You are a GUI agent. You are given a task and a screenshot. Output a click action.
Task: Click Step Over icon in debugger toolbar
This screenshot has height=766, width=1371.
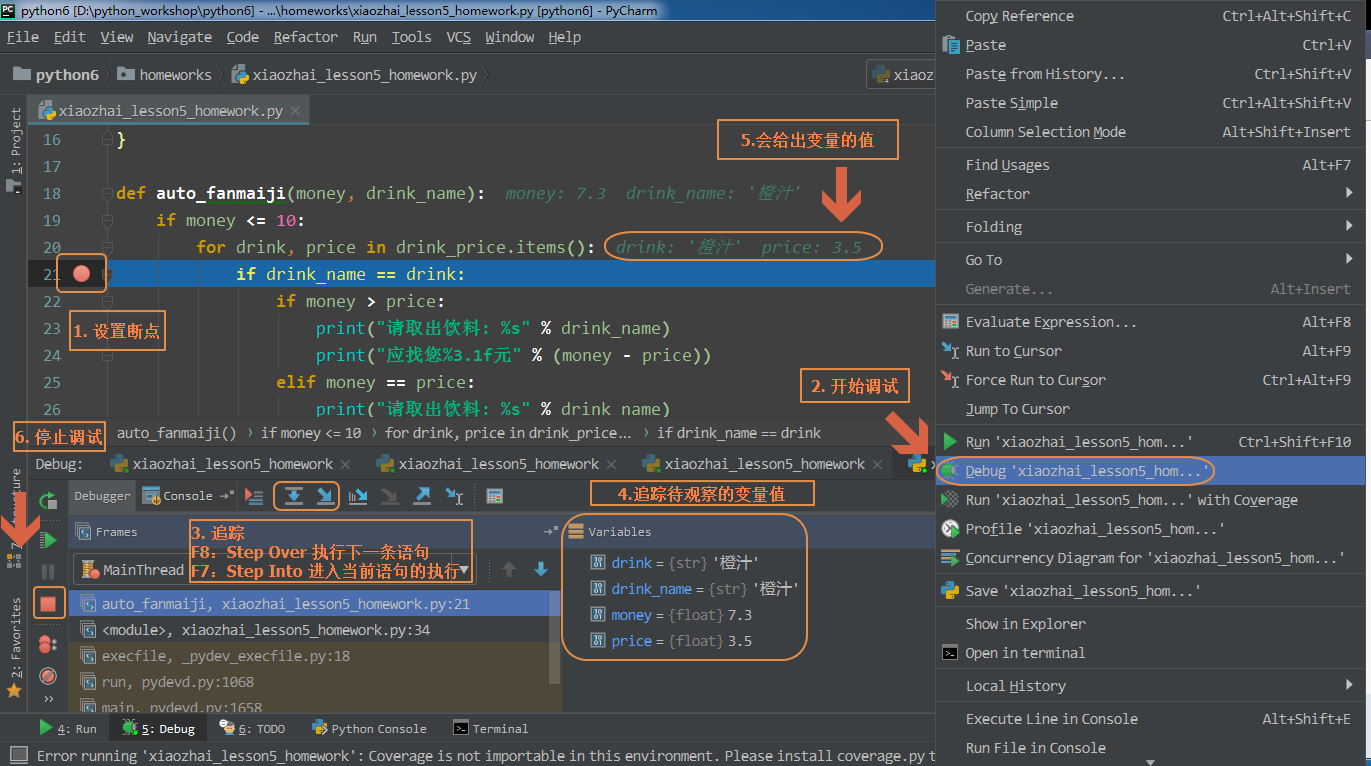[294, 496]
